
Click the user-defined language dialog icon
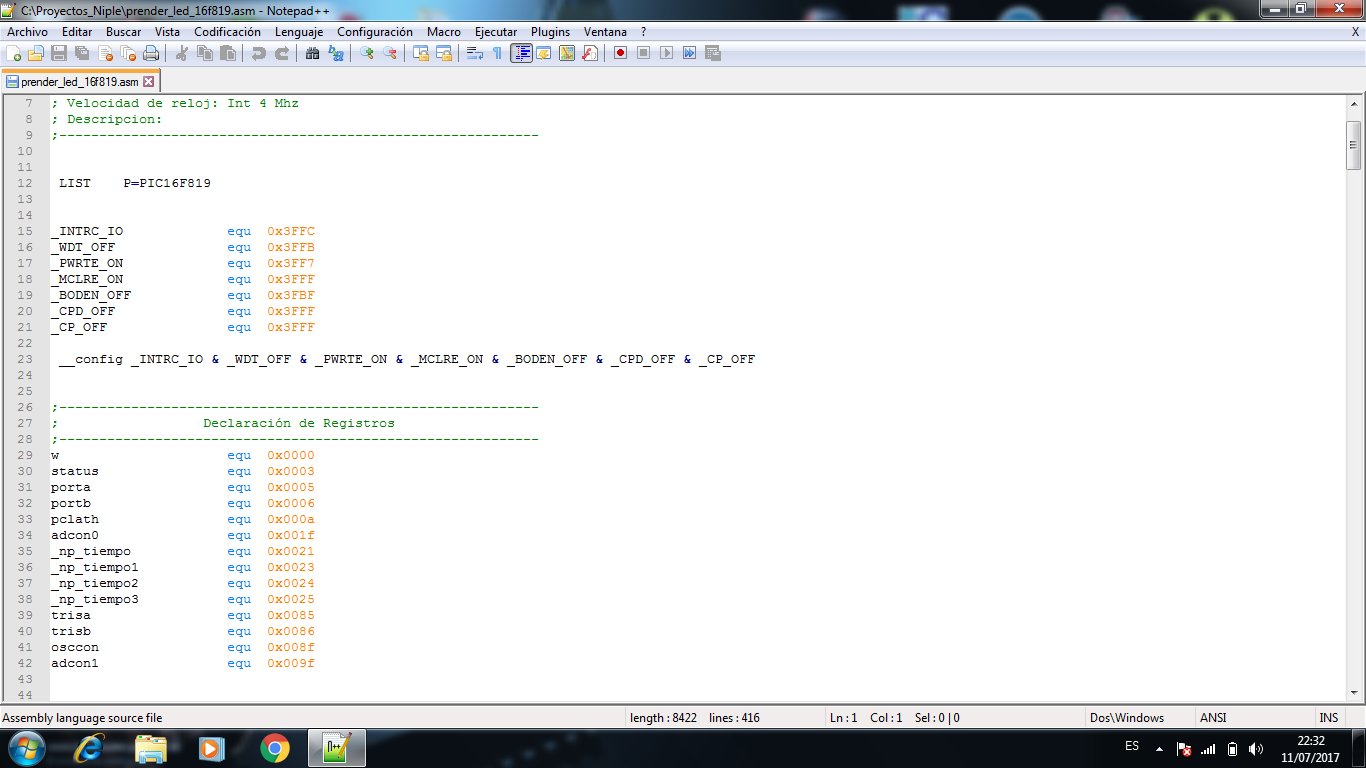coord(544,53)
